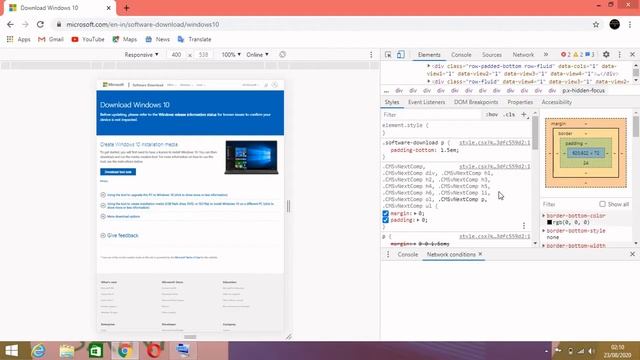Enable Show all computed properties checkbox
Viewport: 640px width, 360px height.
point(602,204)
